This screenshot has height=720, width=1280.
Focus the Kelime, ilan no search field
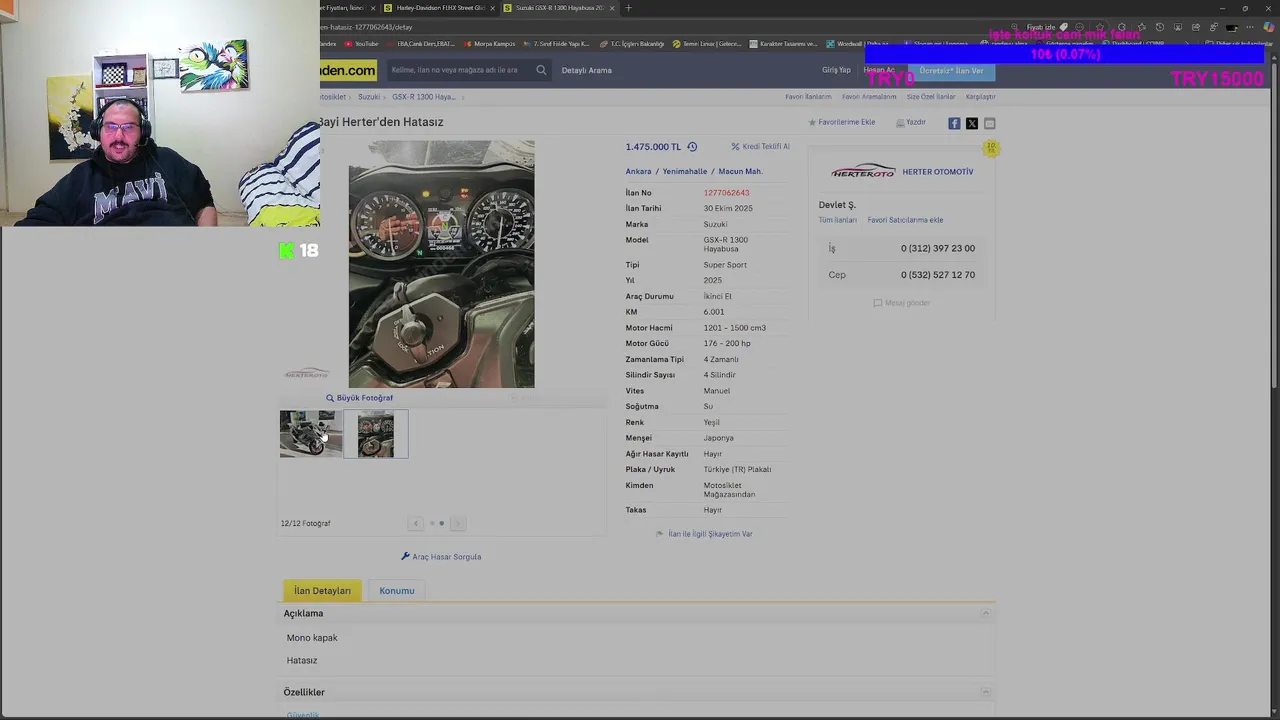pos(460,70)
